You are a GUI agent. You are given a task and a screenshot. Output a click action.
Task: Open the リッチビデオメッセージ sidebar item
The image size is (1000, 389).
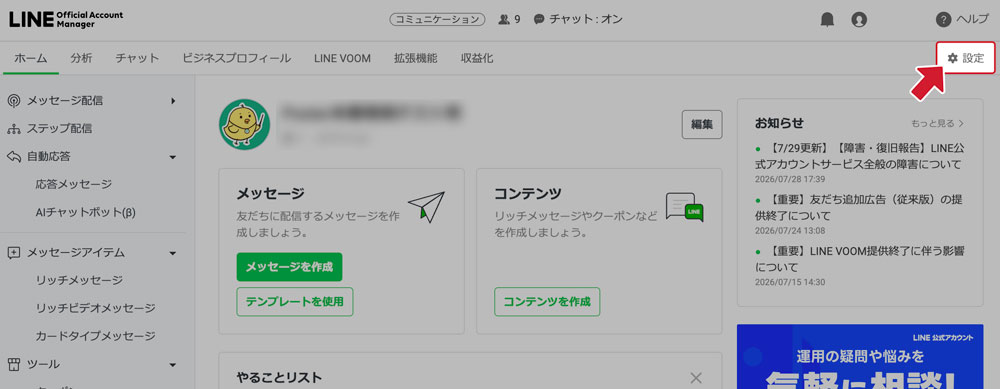(96, 308)
